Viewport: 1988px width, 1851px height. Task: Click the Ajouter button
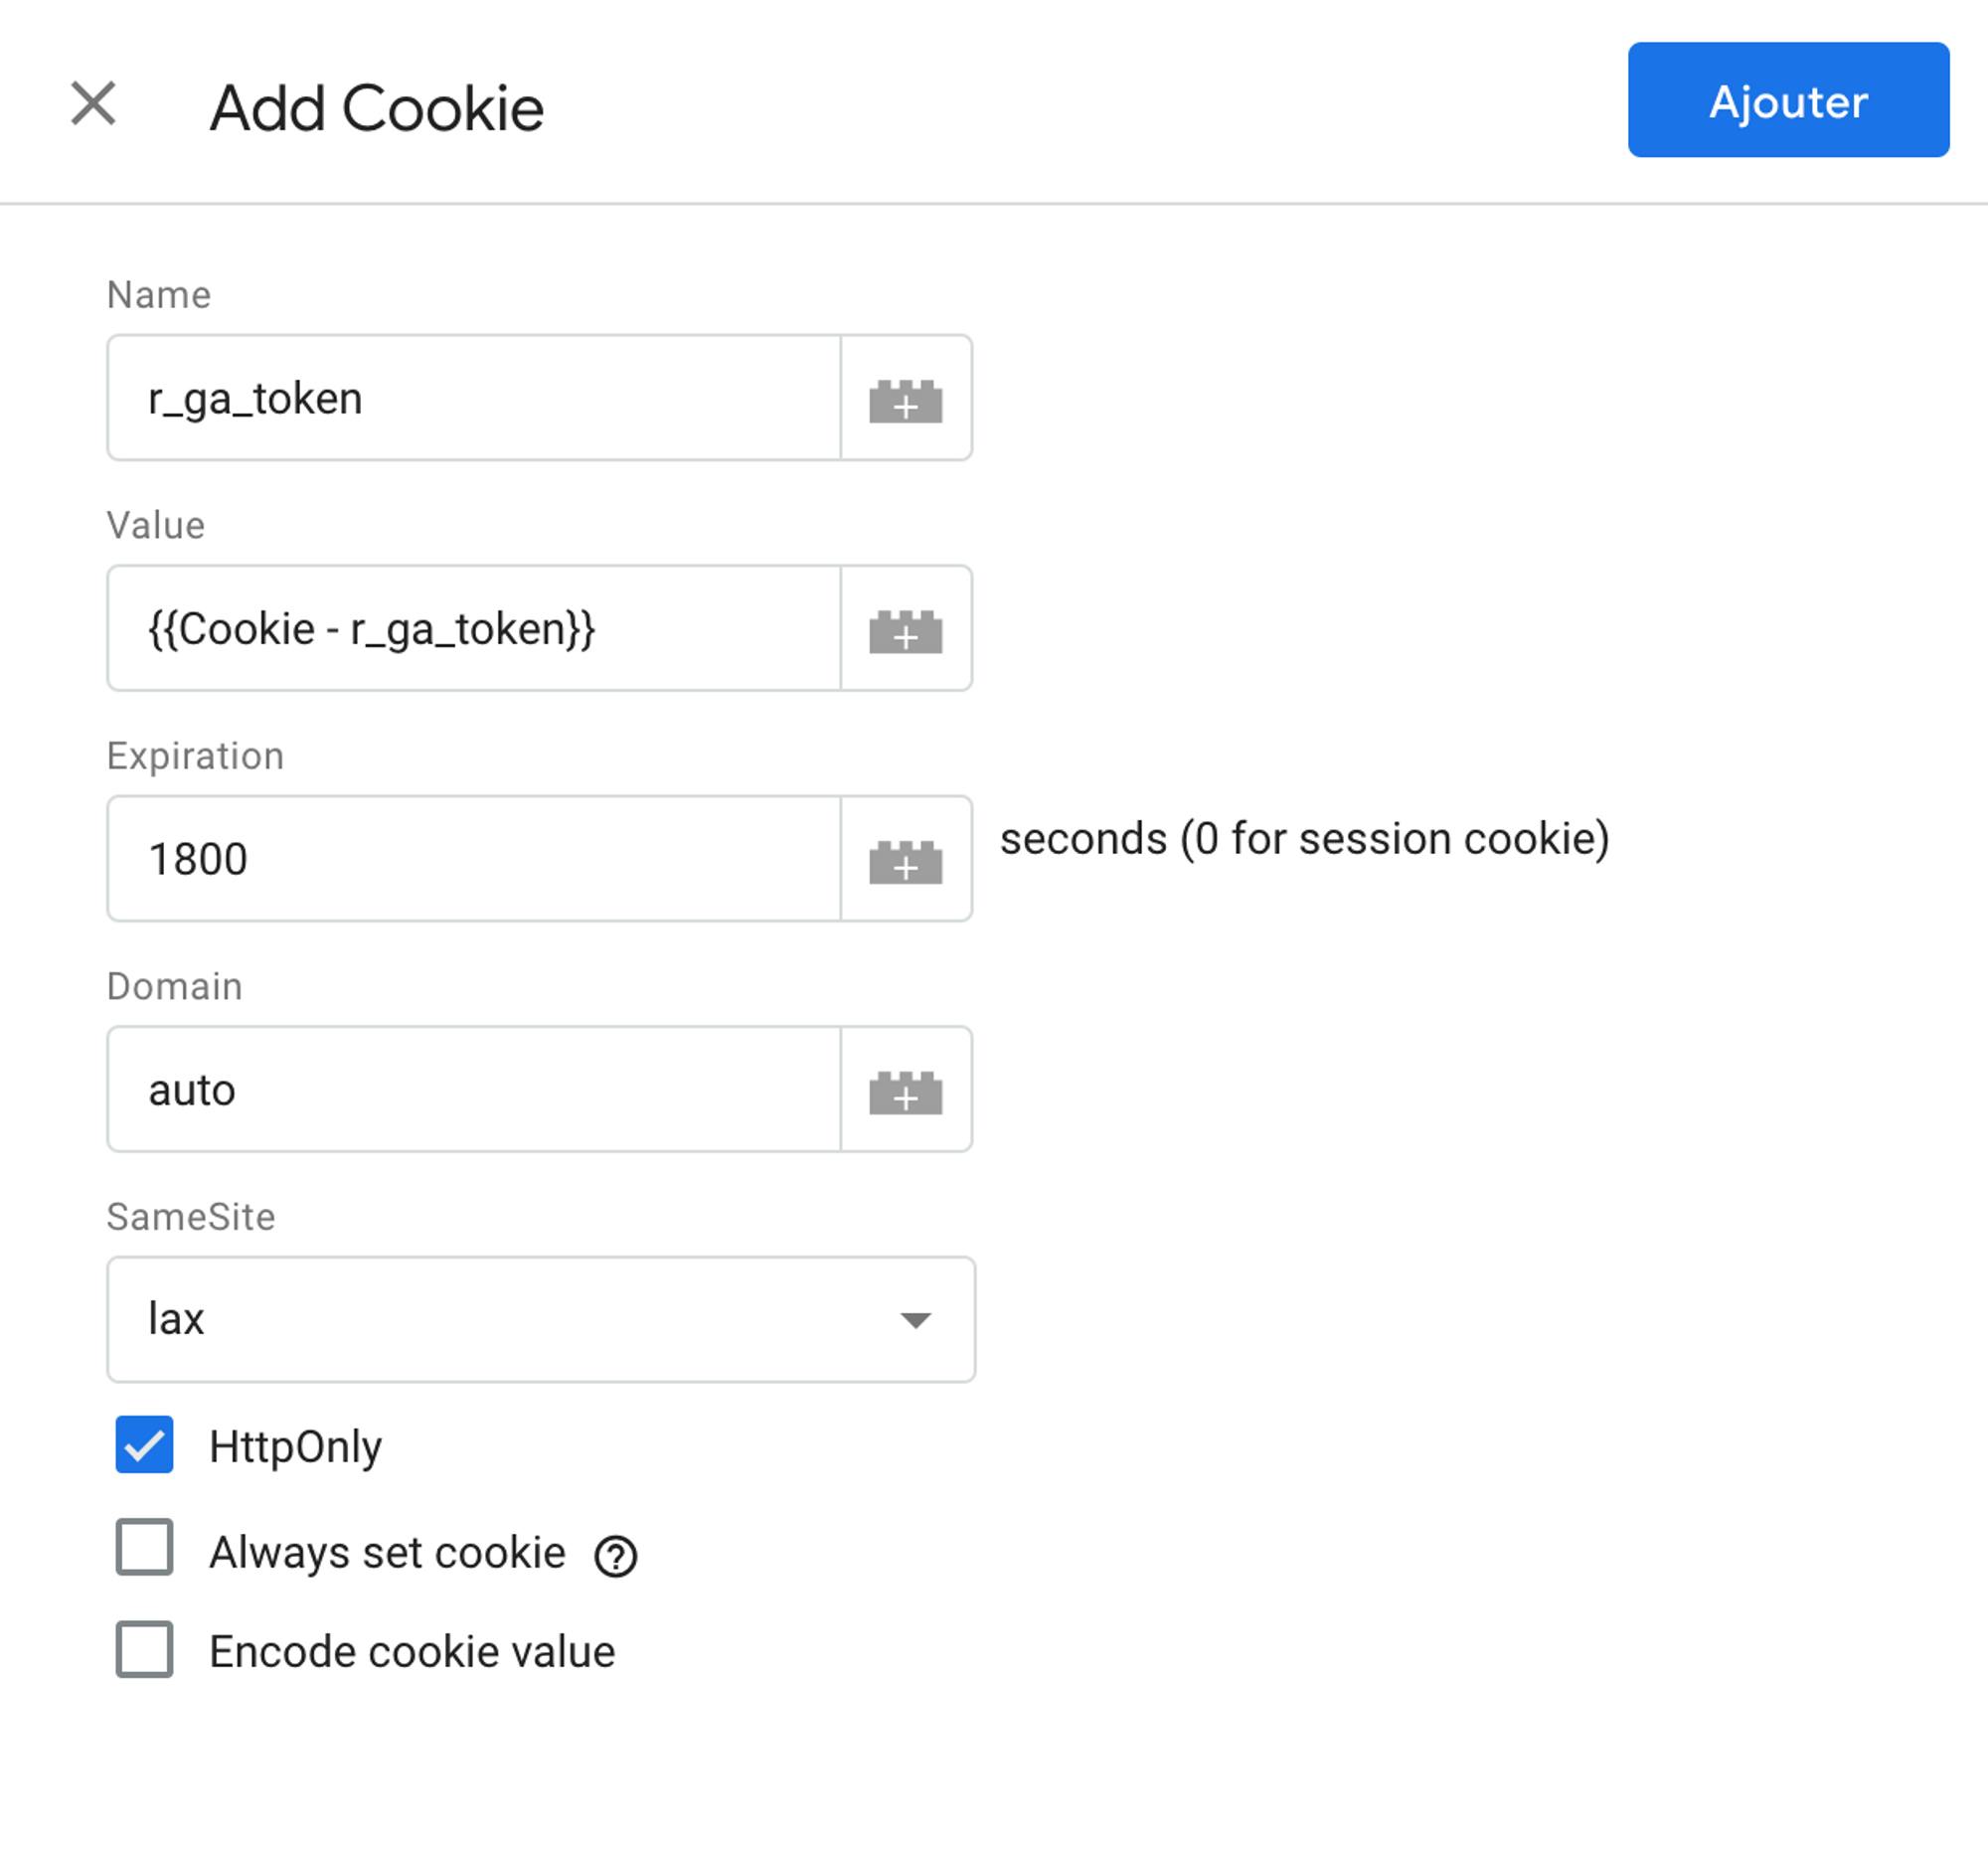click(1788, 100)
